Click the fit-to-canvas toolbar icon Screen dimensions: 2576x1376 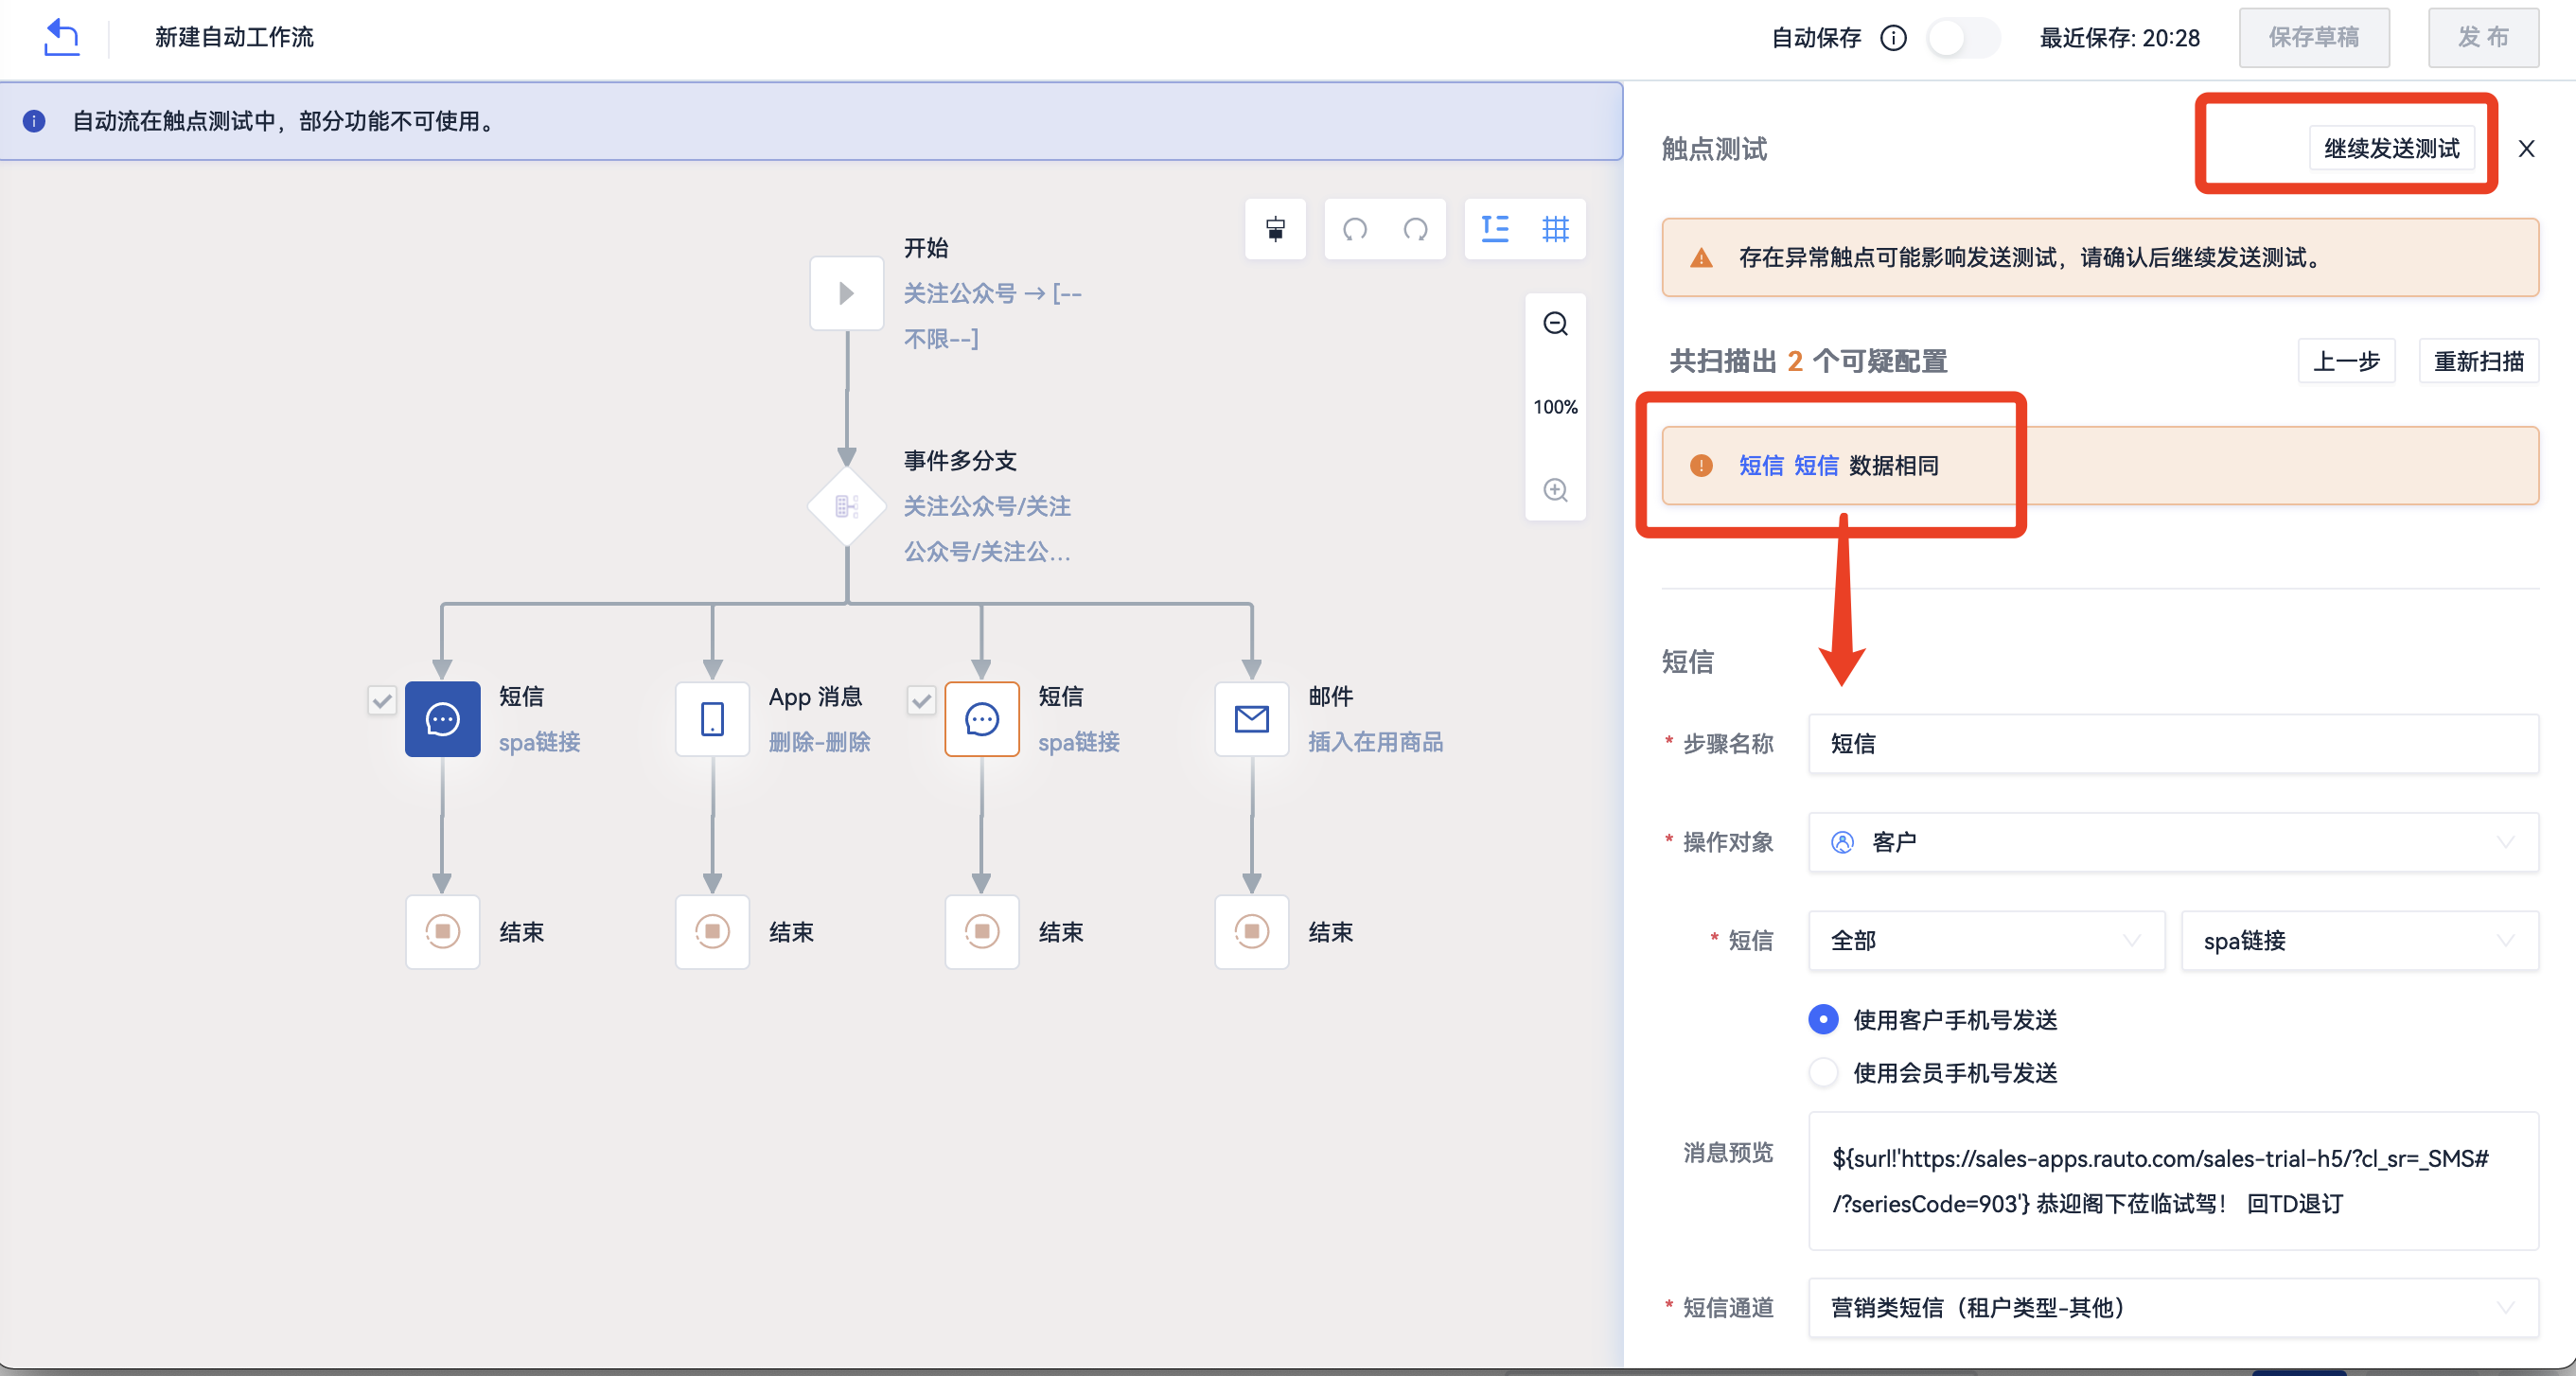(1275, 229)
